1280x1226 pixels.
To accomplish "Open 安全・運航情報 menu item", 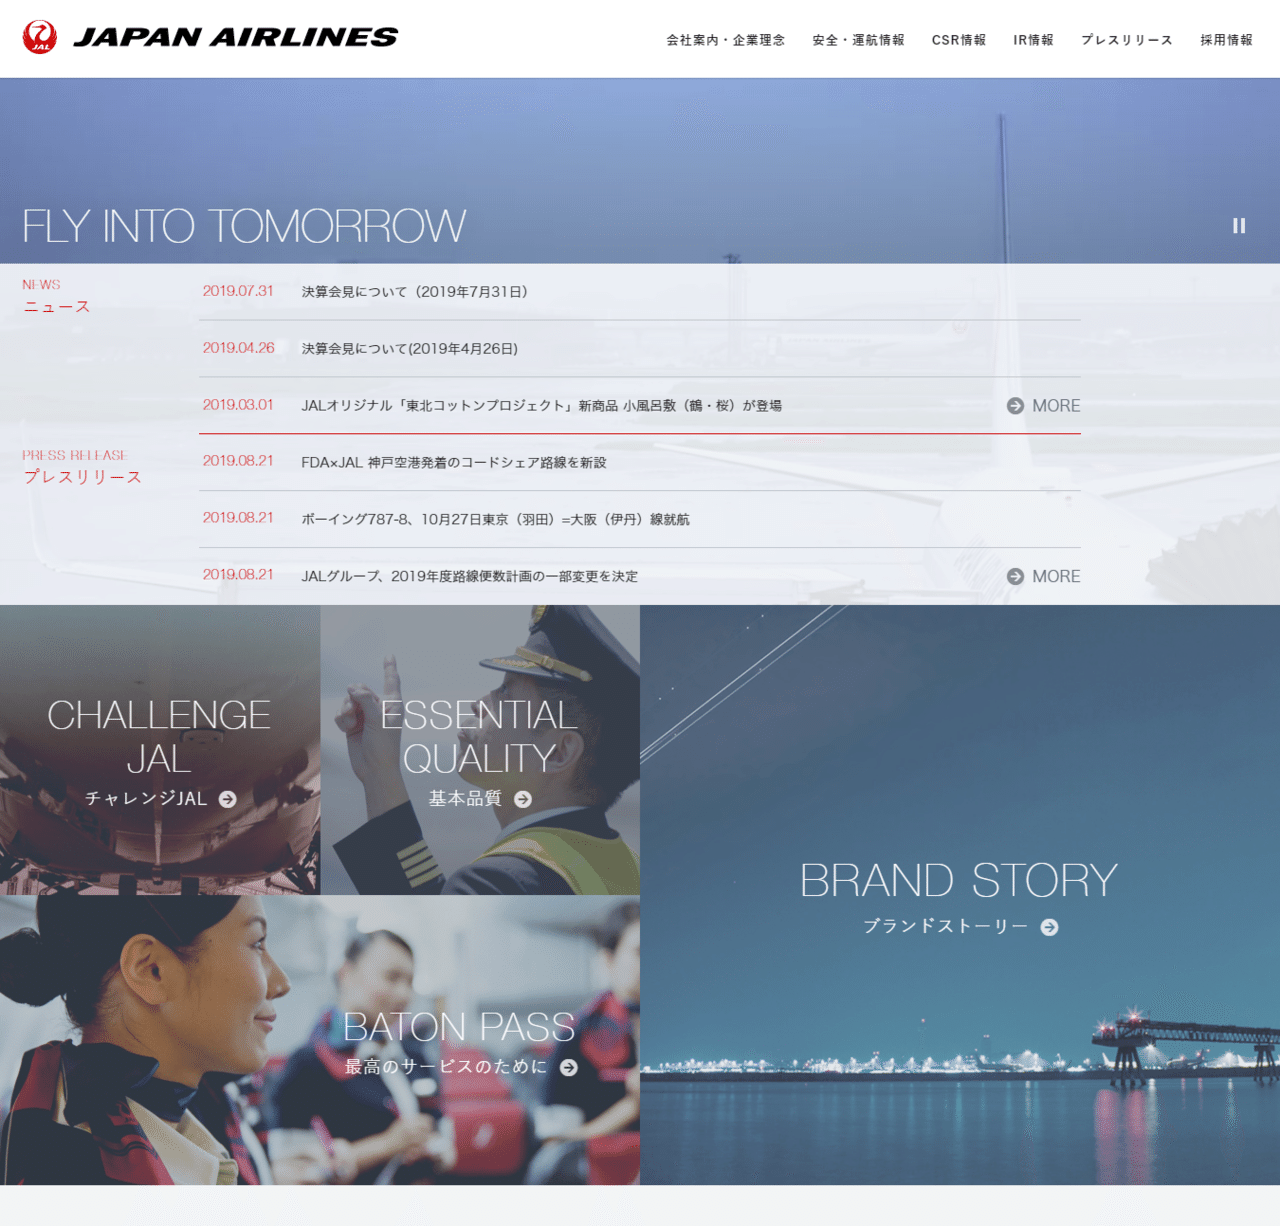I will (858, 40).
